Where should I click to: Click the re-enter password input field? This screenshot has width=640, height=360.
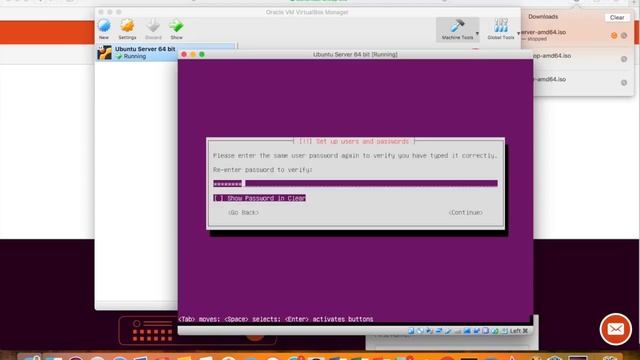point(355,183)
